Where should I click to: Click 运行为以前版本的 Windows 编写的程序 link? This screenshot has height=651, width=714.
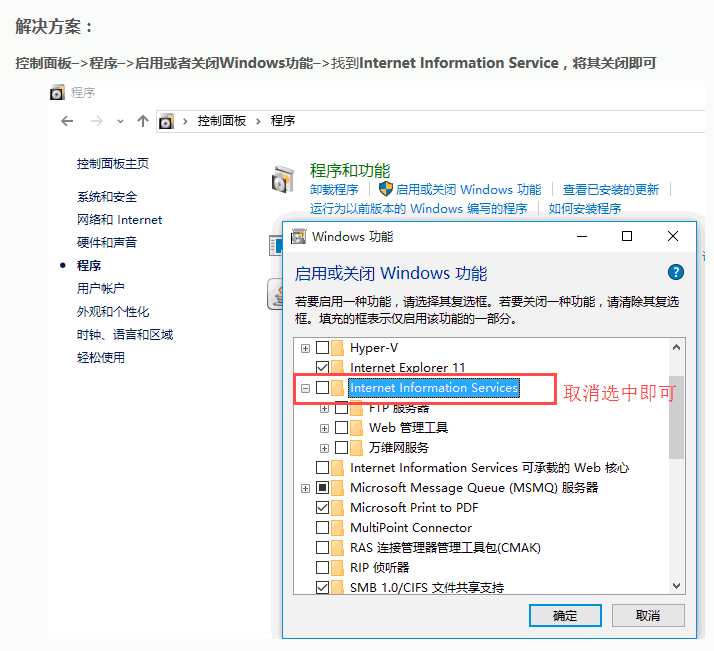pos(418,209)
